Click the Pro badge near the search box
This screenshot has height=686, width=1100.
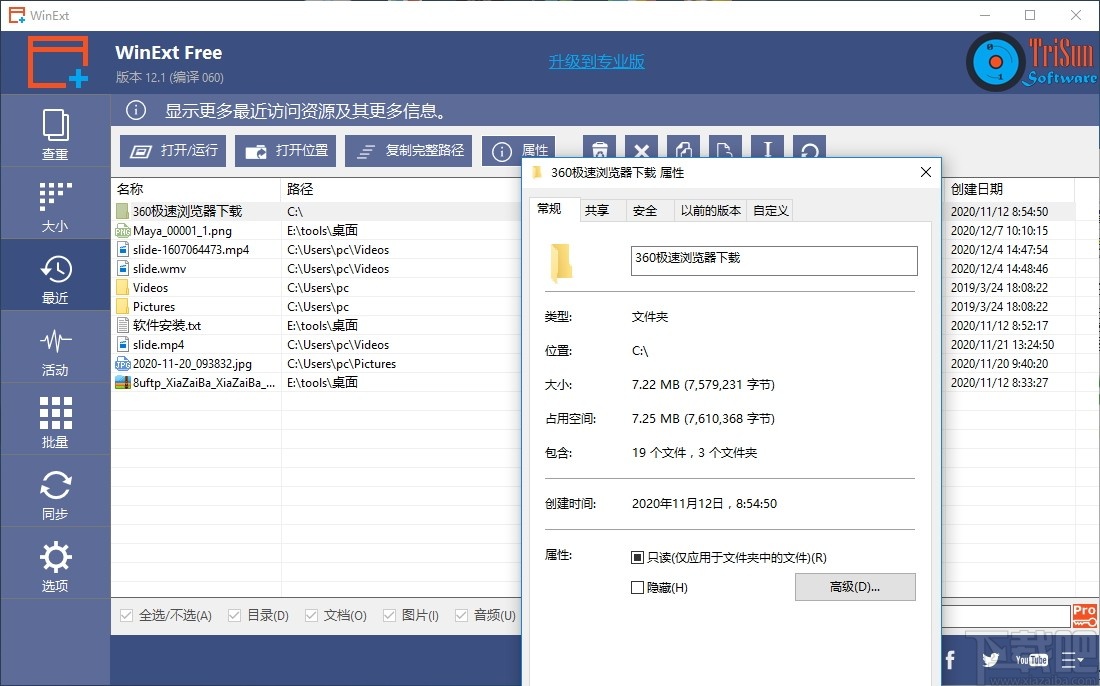click(1084, 615)
